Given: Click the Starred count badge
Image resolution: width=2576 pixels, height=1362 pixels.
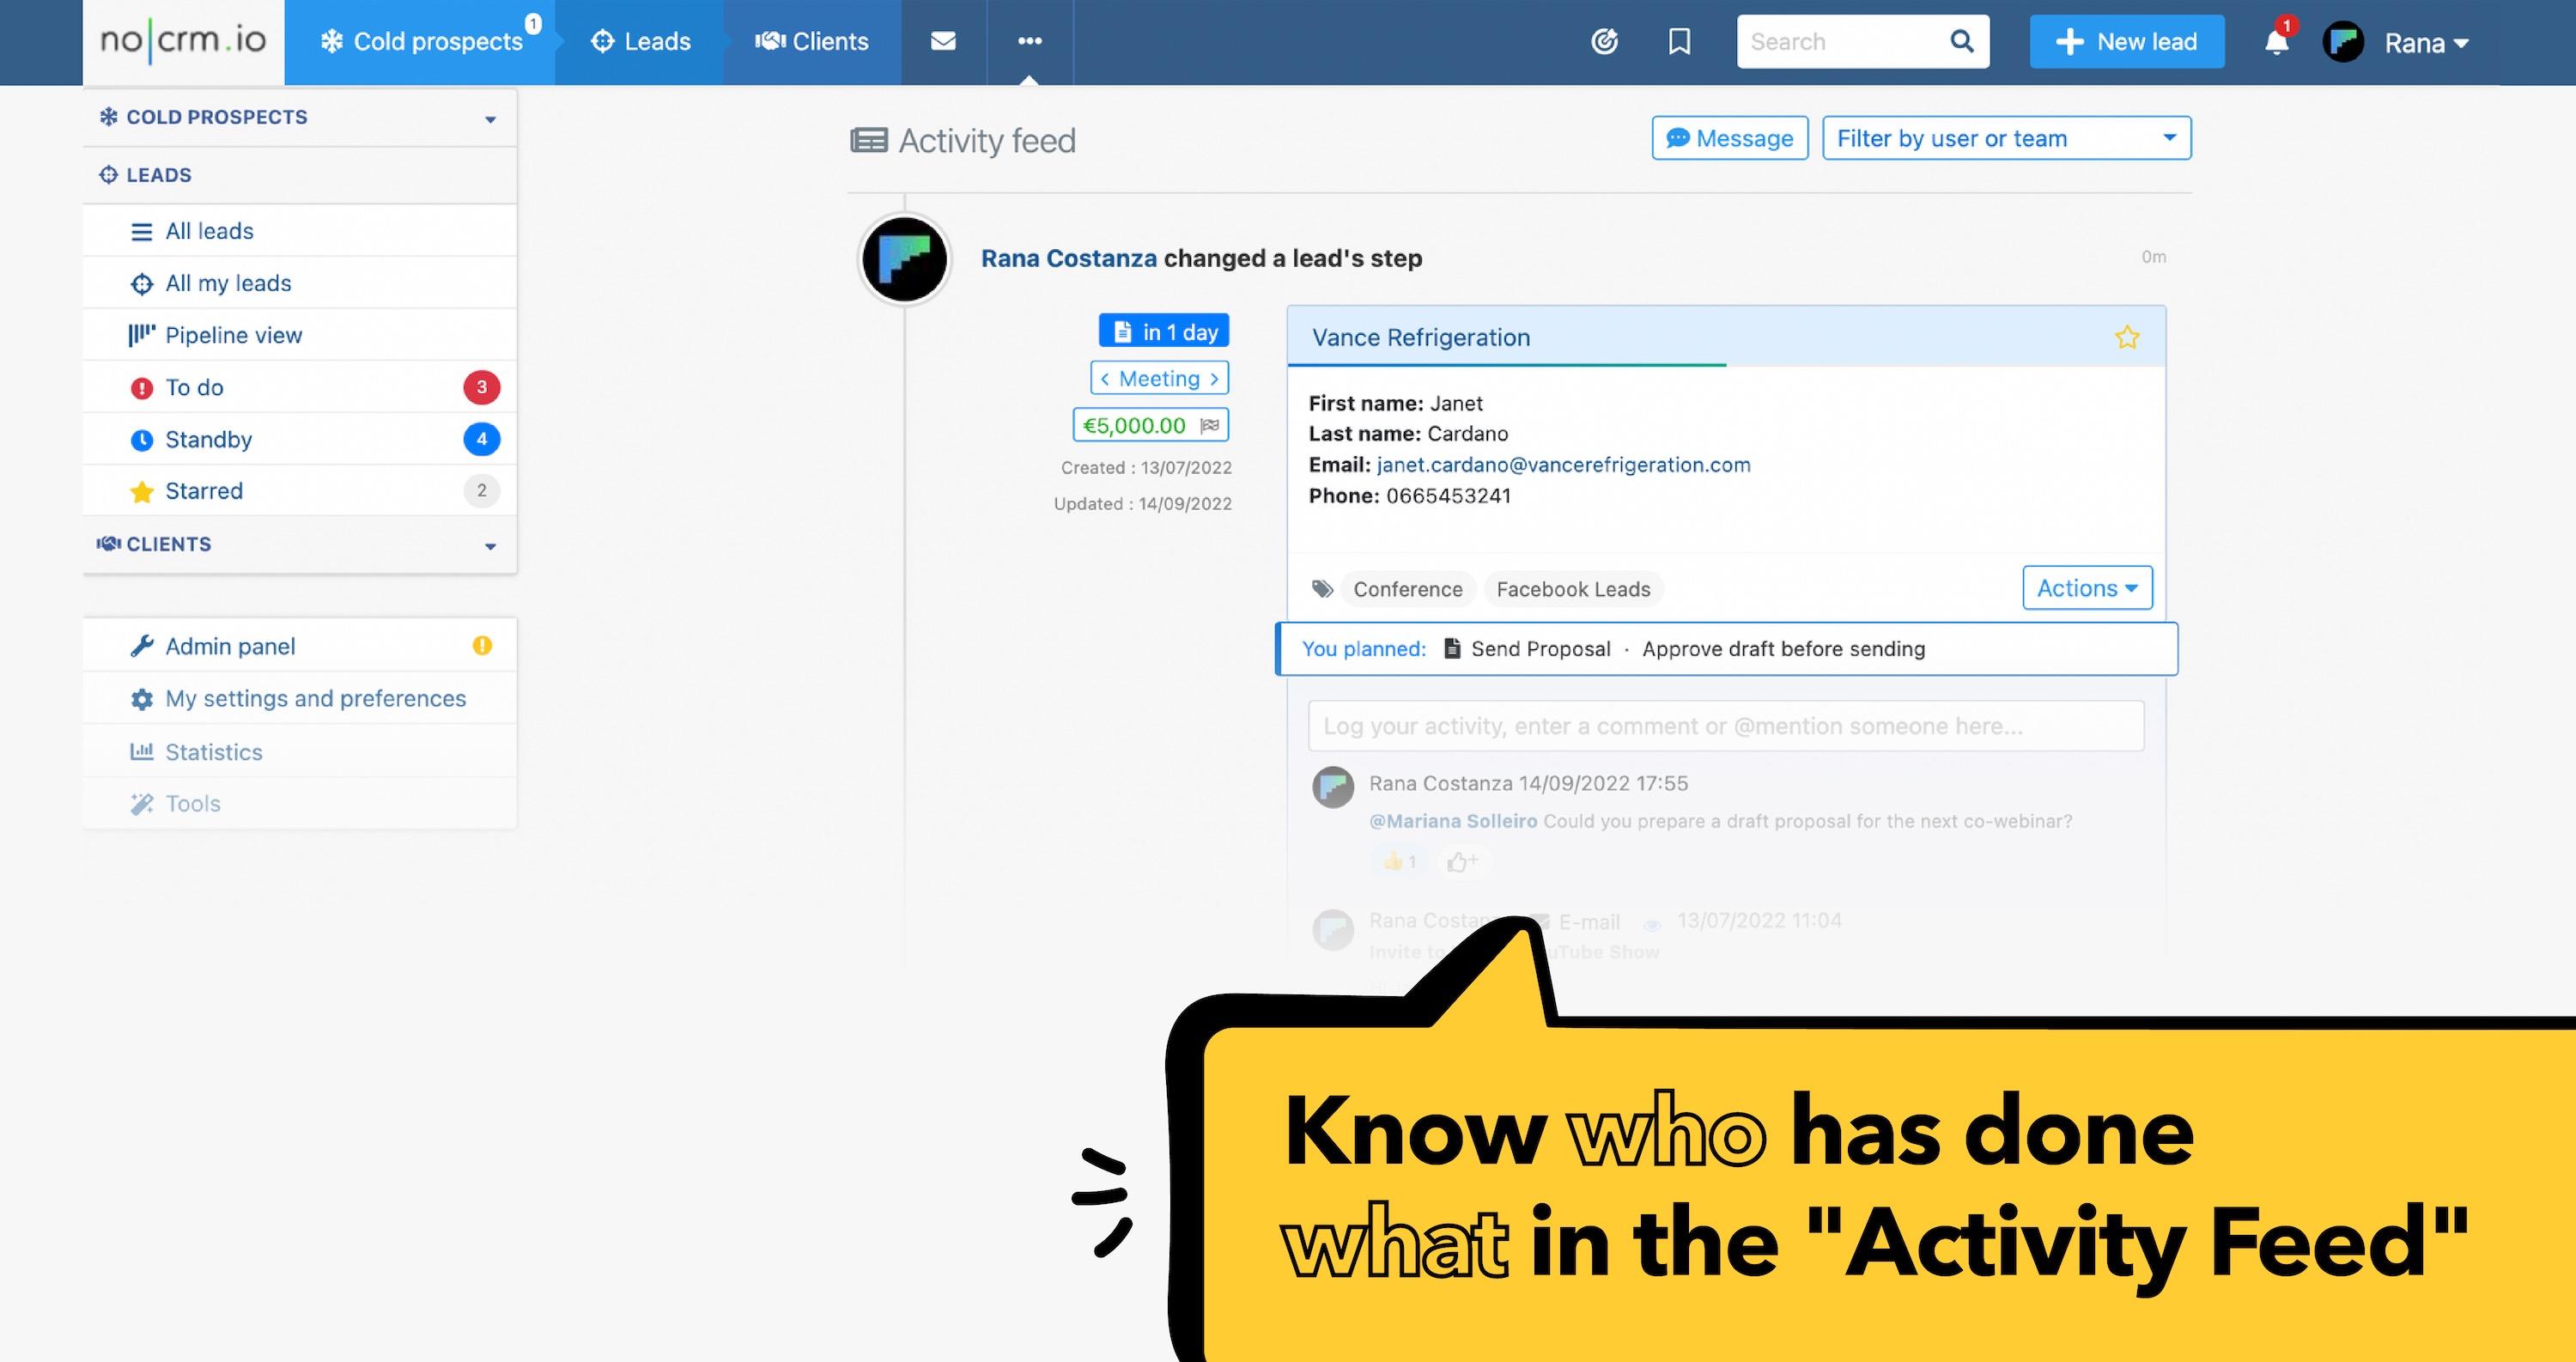Looking at the screenshot, I should [x=482, y=491].
